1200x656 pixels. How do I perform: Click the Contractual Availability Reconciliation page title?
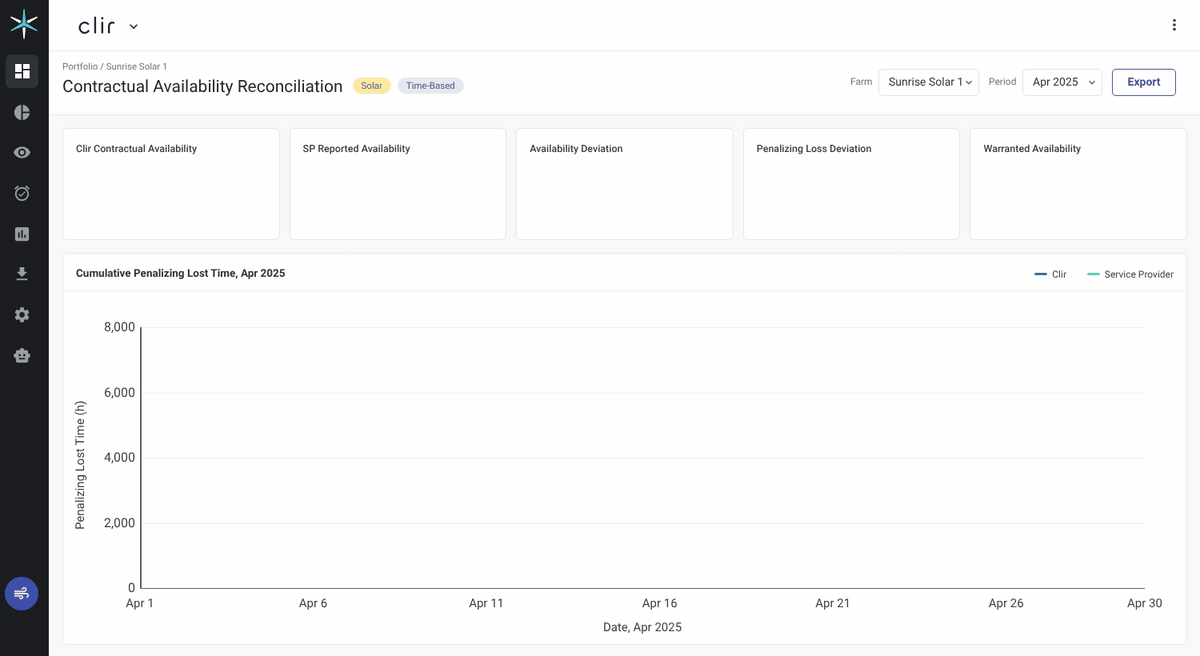click(x=202, y=86)
